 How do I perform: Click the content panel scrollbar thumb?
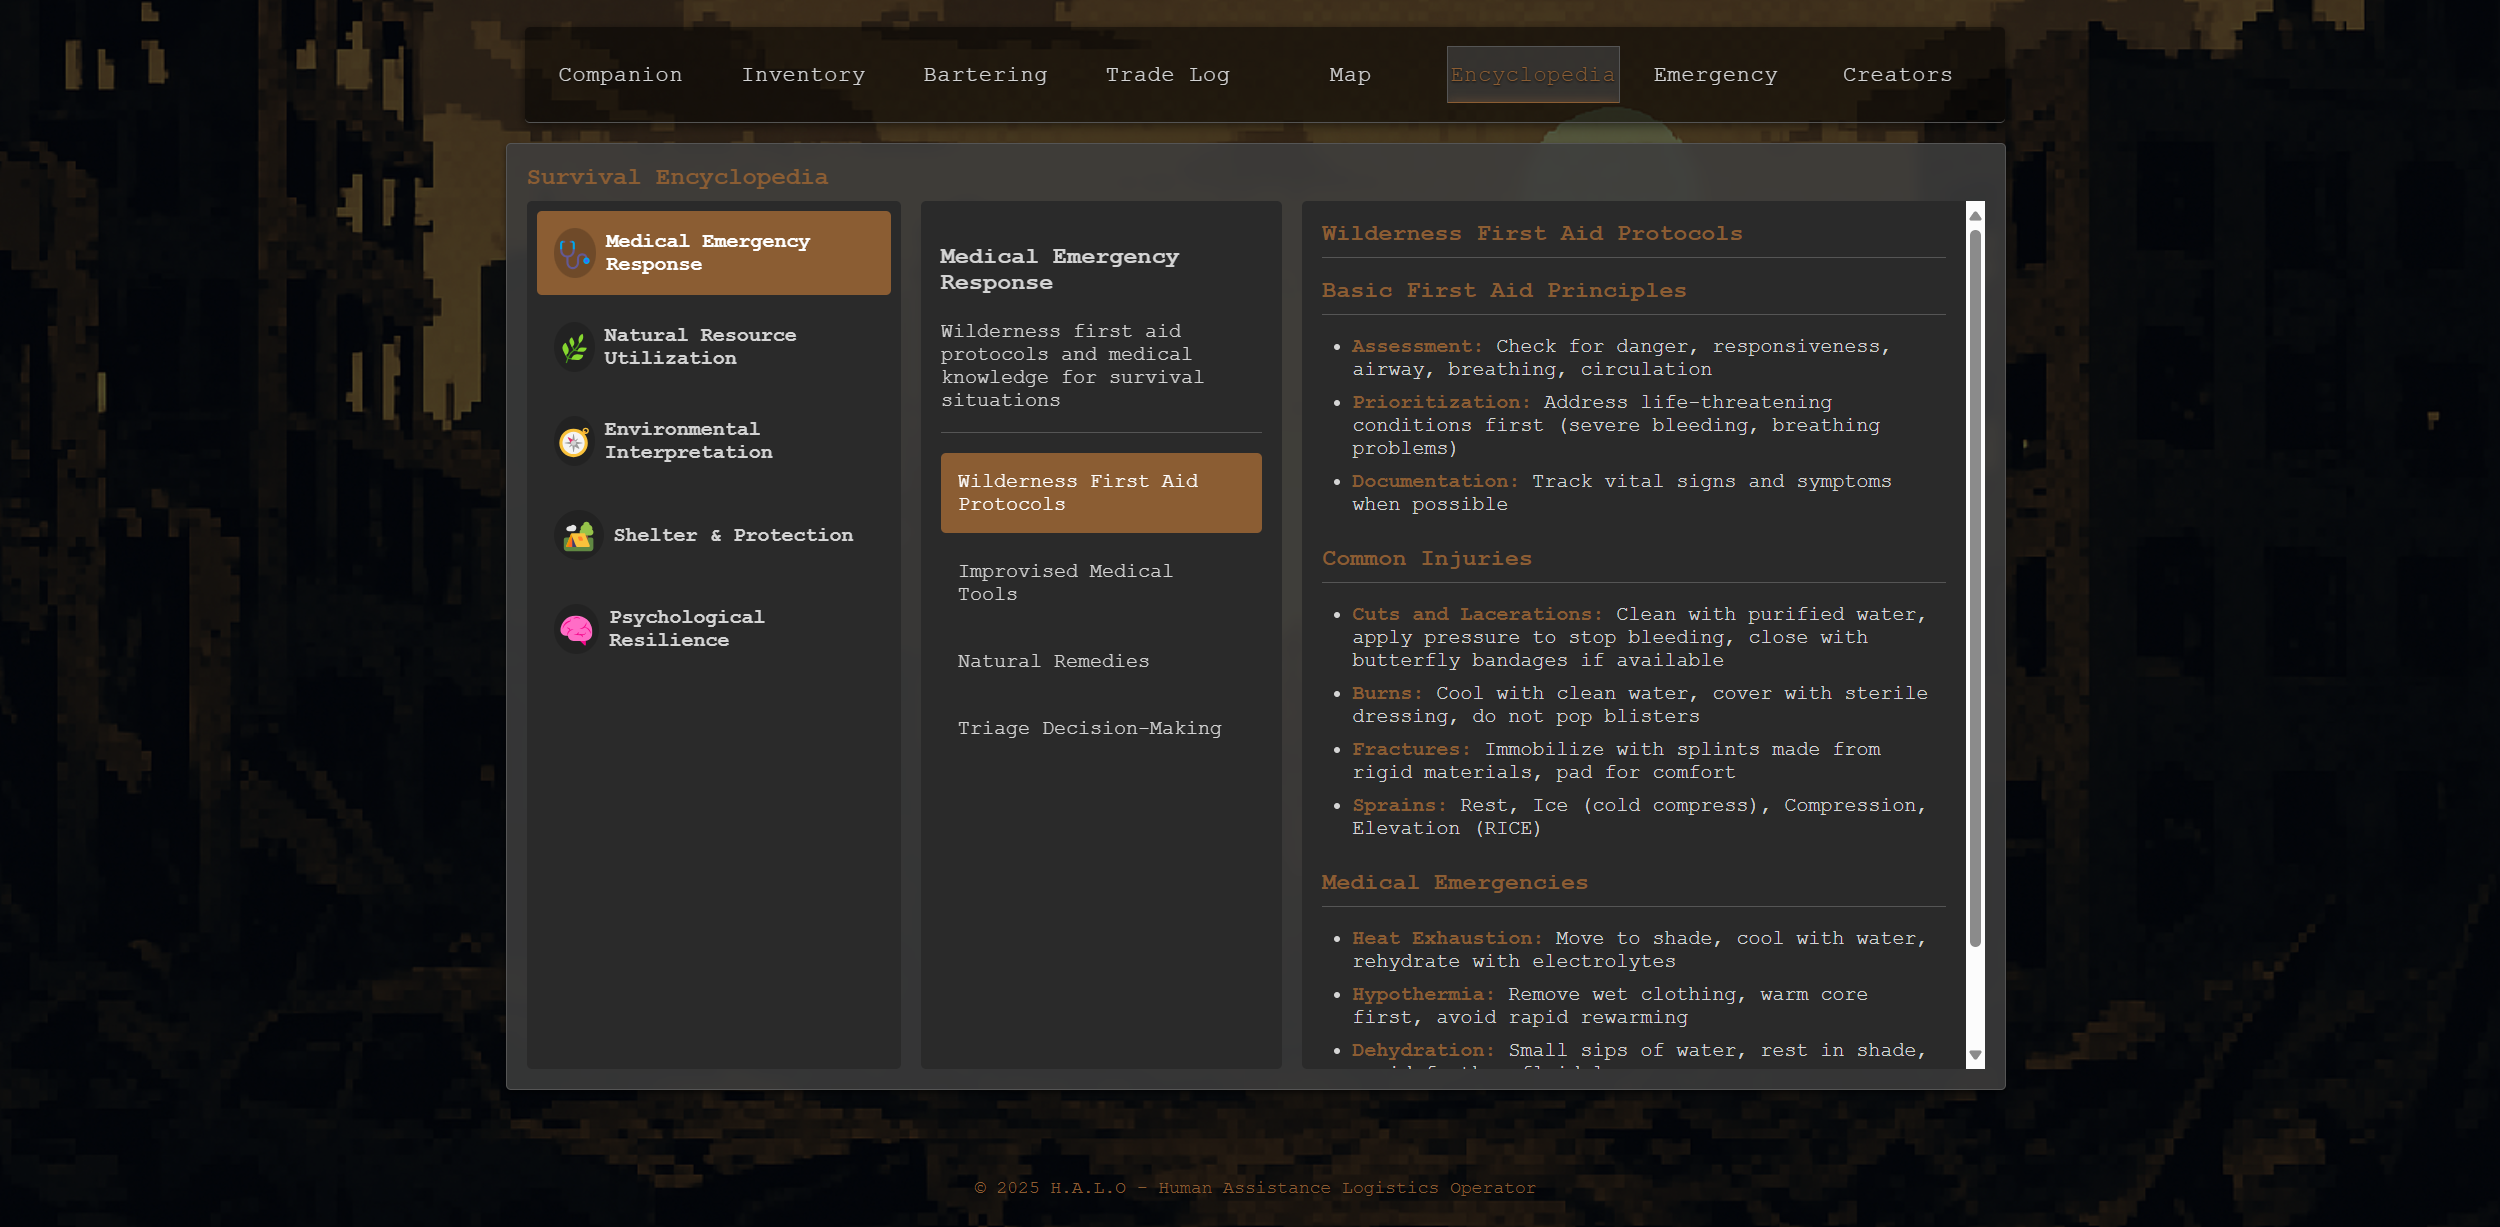[x=1975, y=587]
